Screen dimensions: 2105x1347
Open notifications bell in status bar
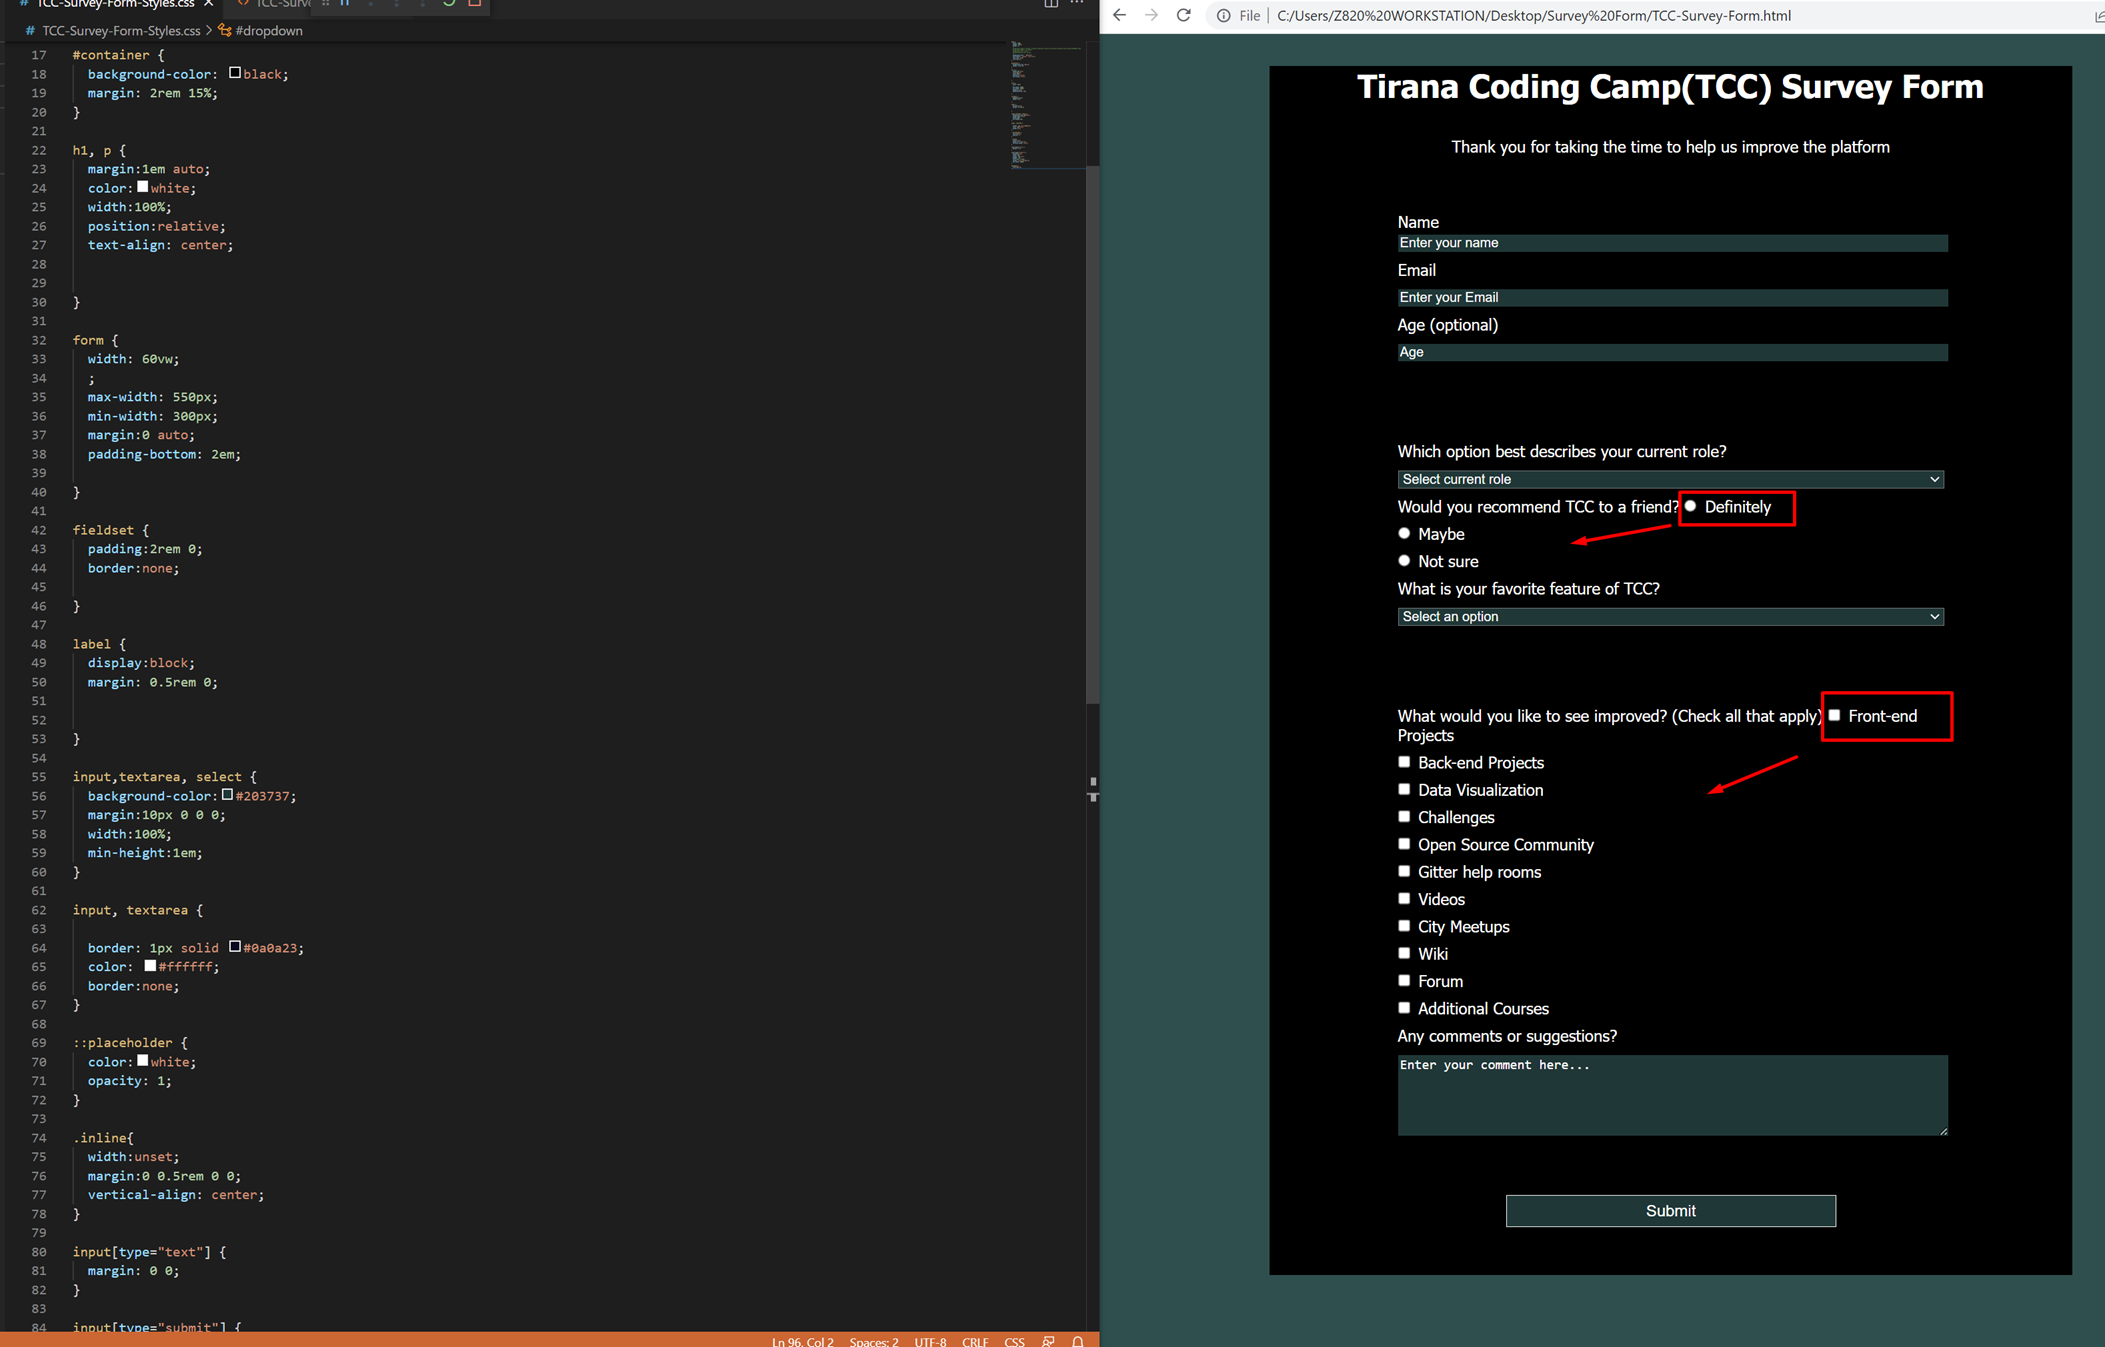1078,1341
